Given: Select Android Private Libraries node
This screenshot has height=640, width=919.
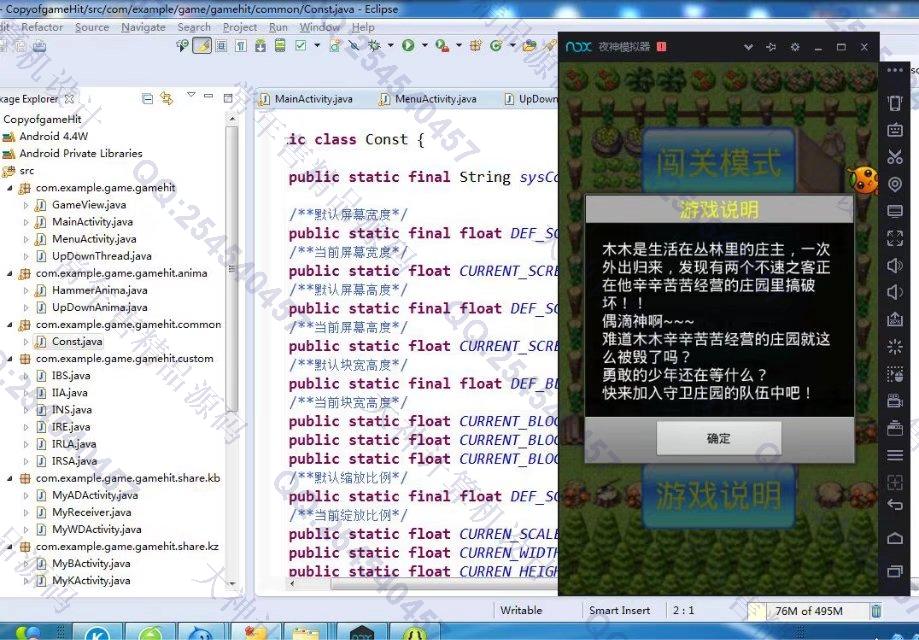Looking at the screenshot, I should point(81,154).
